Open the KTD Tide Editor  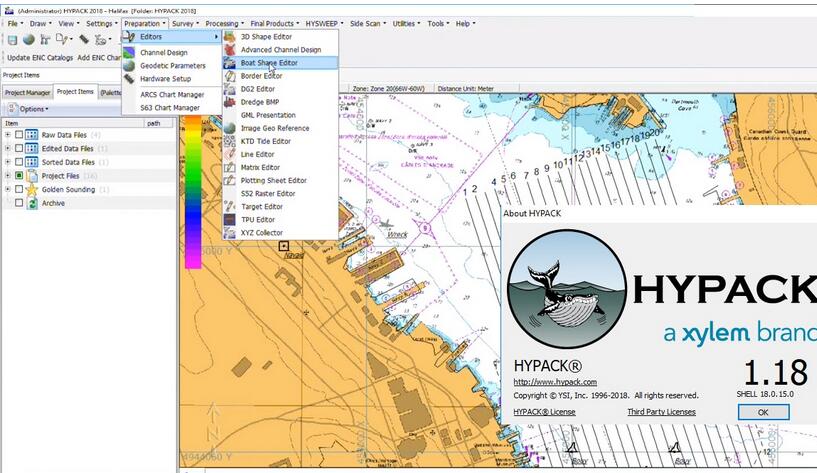281,141
